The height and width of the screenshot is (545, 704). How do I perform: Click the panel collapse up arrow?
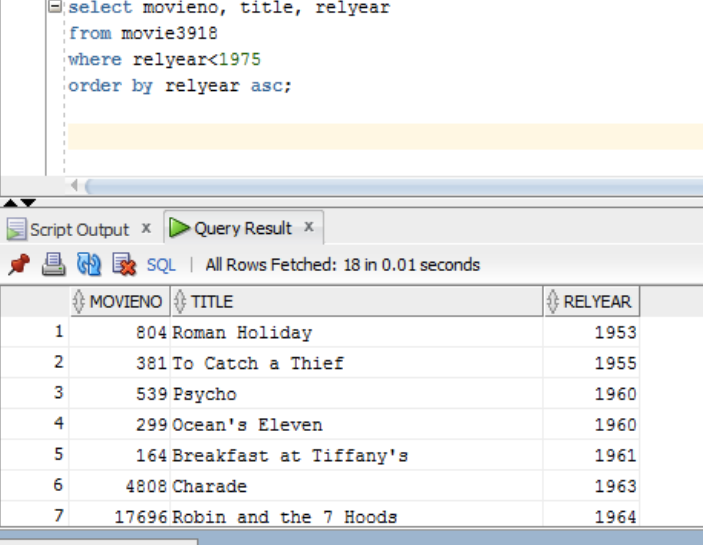(10, 203)
